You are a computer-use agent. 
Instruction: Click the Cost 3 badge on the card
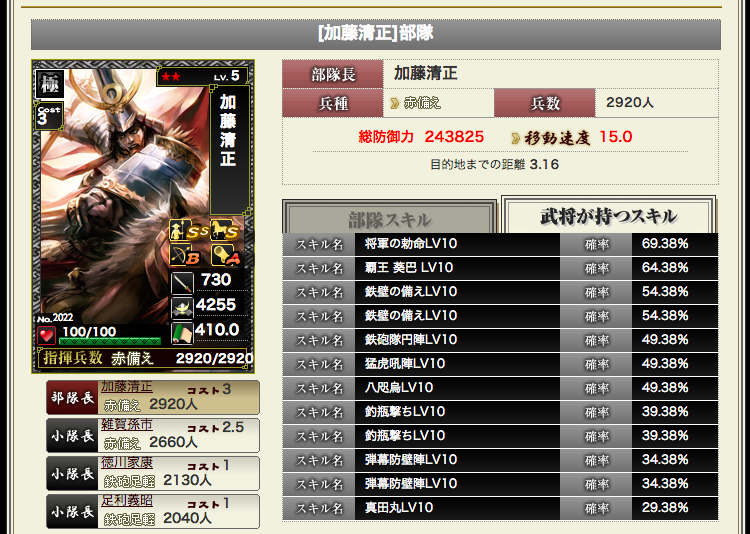(49, 115)
